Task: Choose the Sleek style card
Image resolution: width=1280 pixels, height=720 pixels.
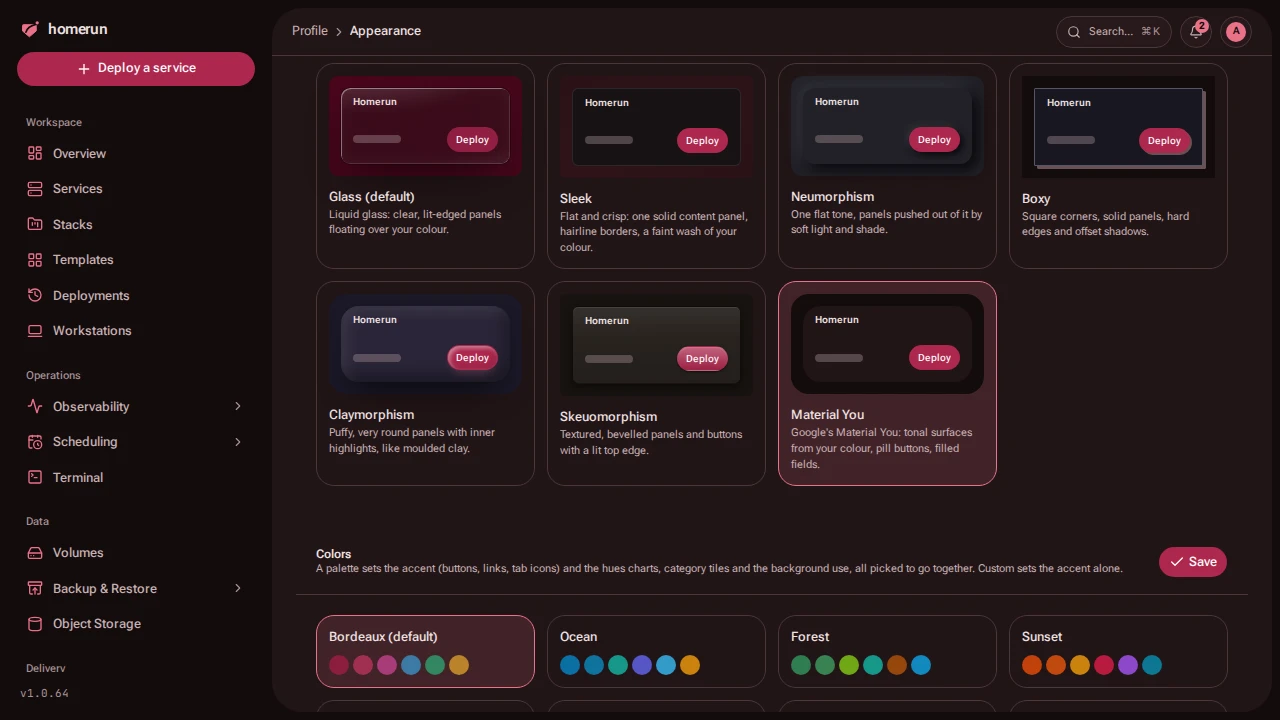Action: coord(656,166)
